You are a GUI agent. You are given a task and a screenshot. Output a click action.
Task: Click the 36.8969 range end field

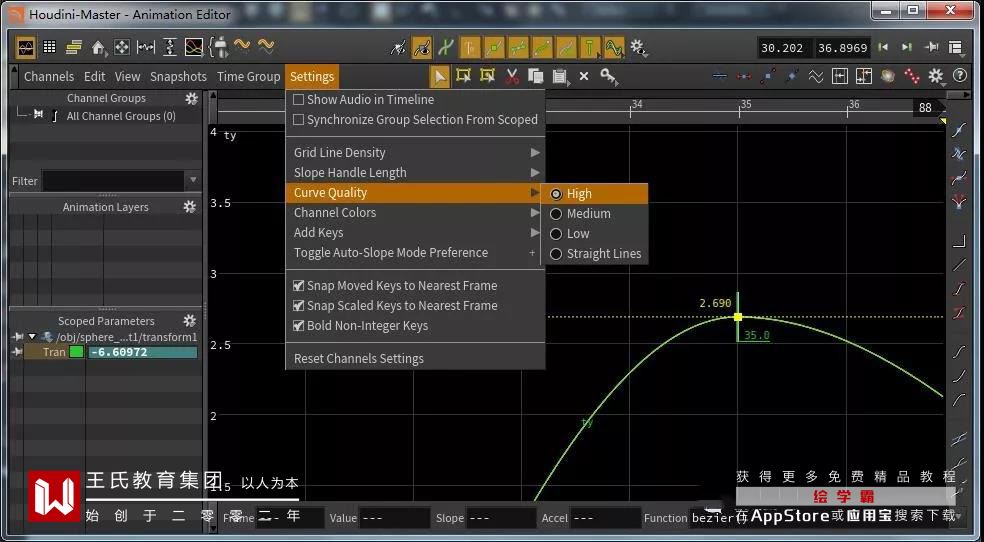(842, 48)
